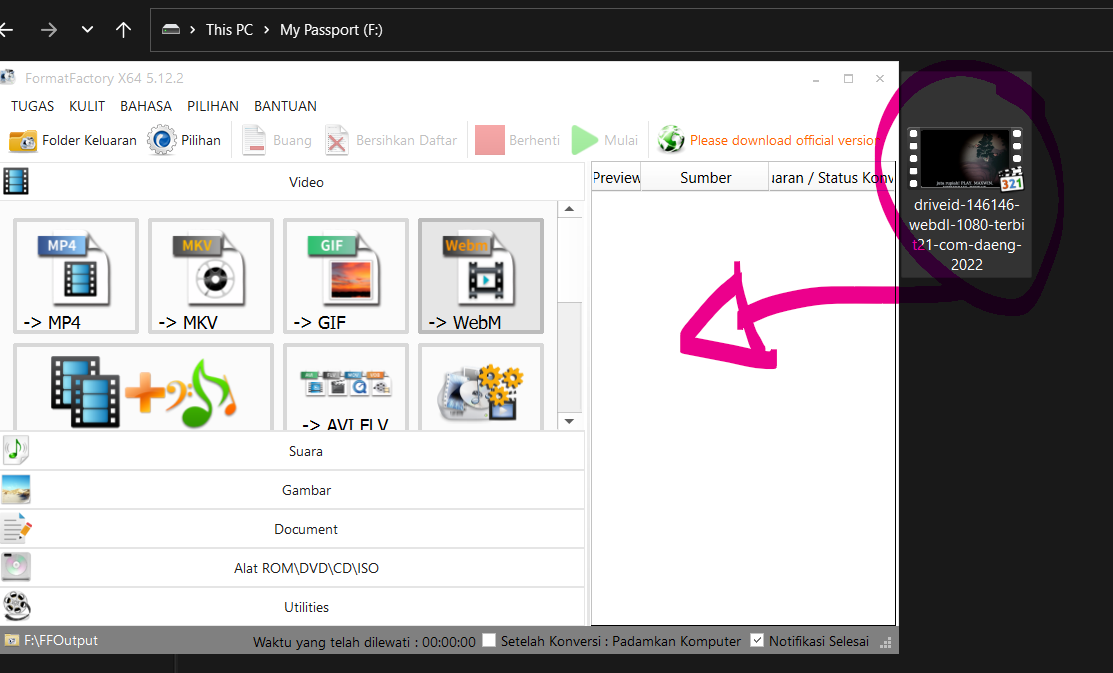
Task: Expand the Document category
Action: point(292,529)
